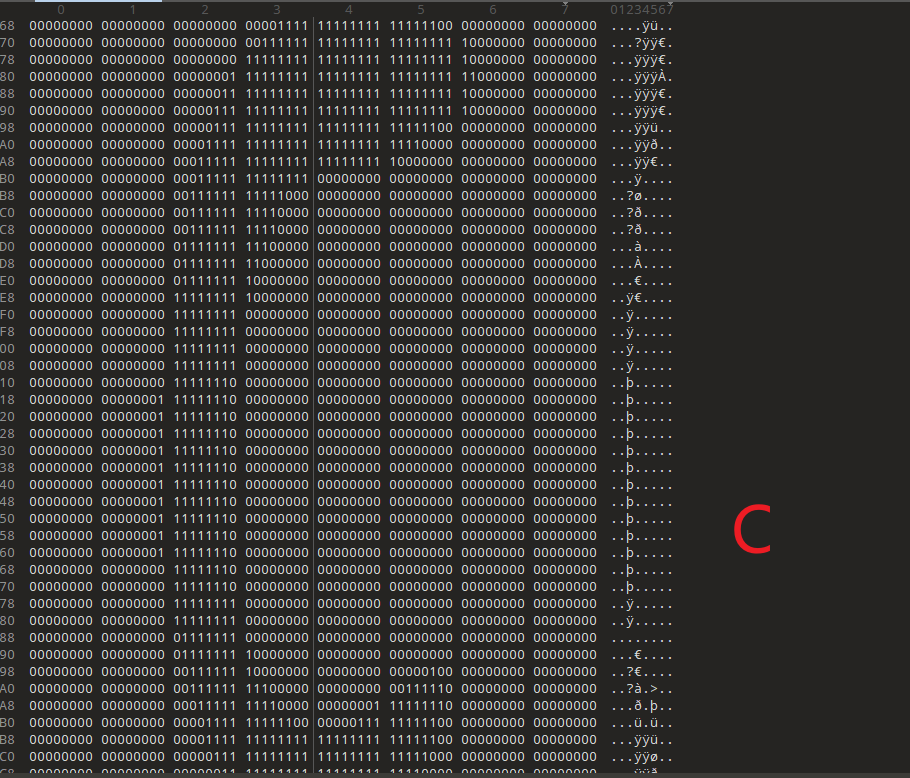Click byte 11111111 in row F0
910x778 pixels.
pyautogui.click(x=205, y=314)
